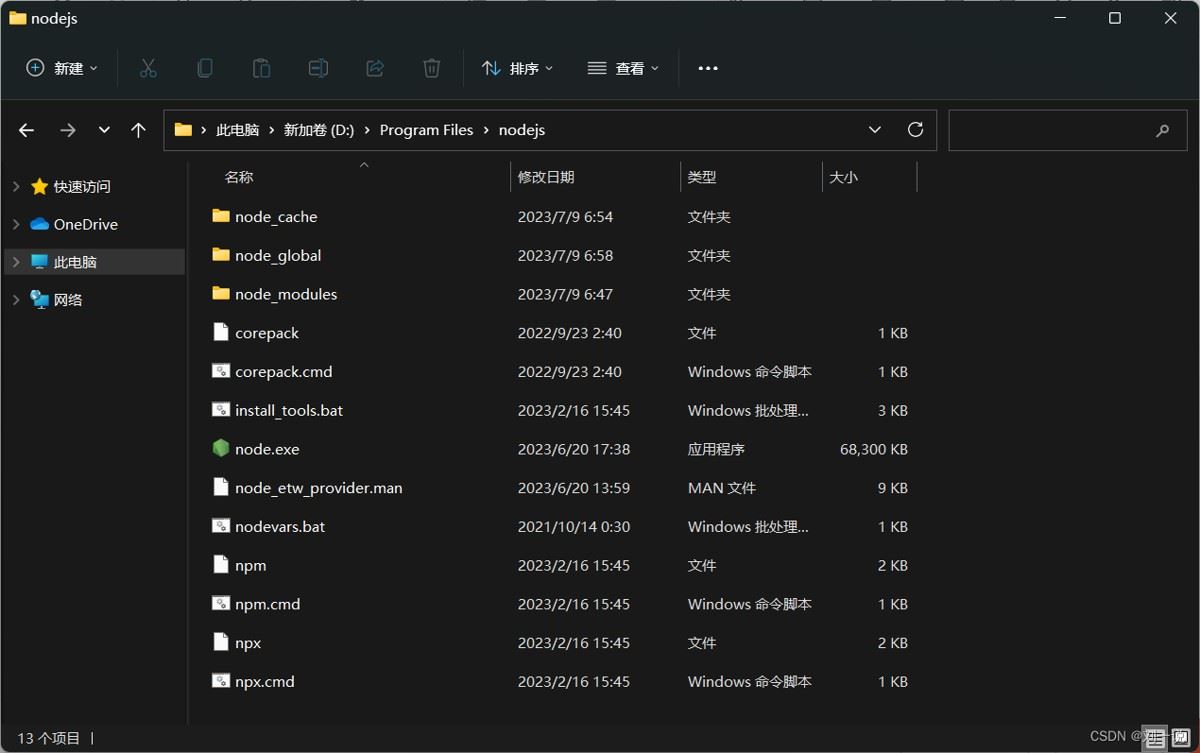Open address bar history dropdown

875,130
